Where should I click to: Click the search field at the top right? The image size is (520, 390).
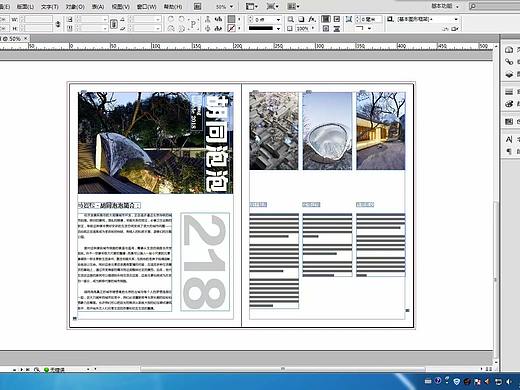pos(494,6)
